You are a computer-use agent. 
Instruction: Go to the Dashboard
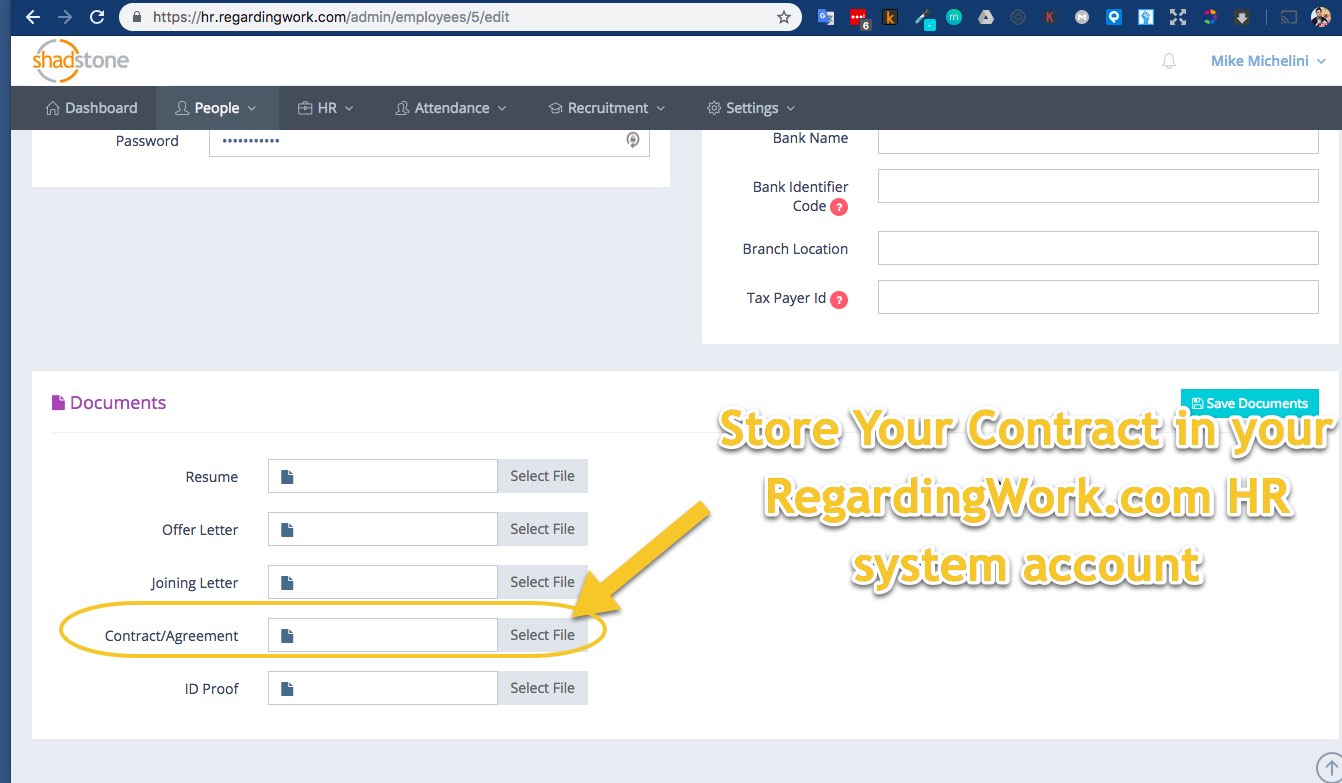(x=92, y=108)
